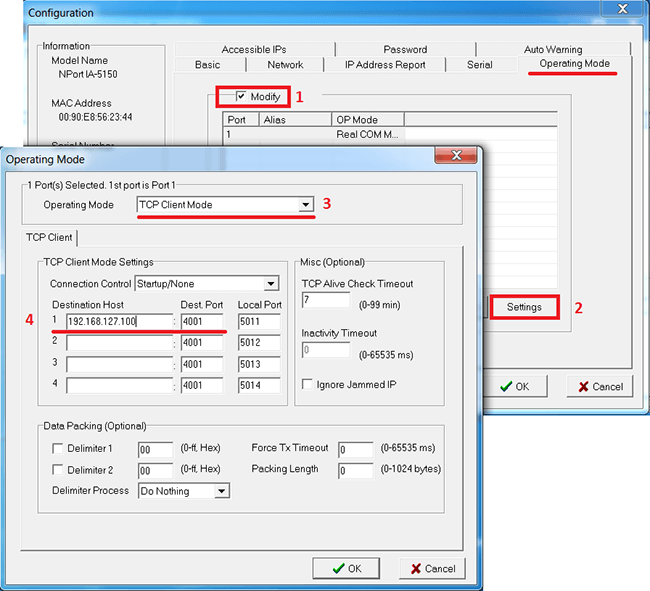Click the Inactivity Timeout field
Screen dimensions: 650x591
click(x=326, y=350)
